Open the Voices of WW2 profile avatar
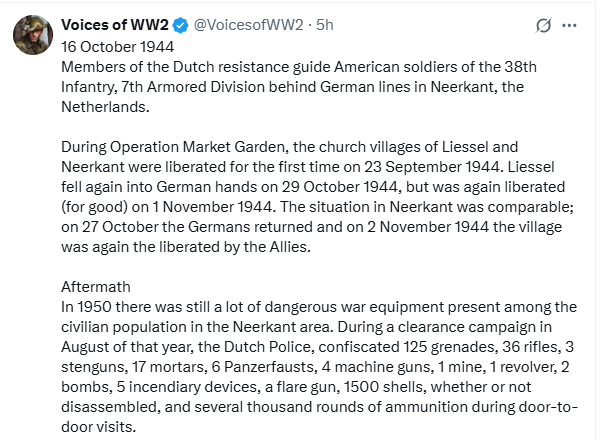 pyautogui.click(x=32, y=34)
